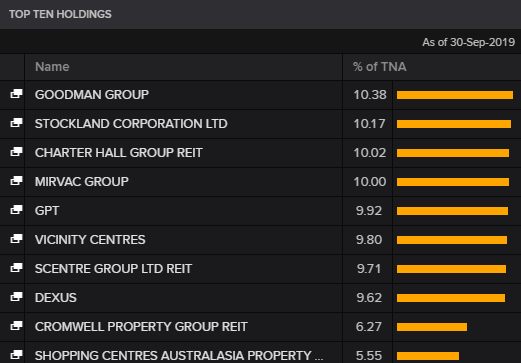The width and height of the screenshot is (521, 363).
Task: Click the popup icon next to GPT
Action: pos(16,210)
